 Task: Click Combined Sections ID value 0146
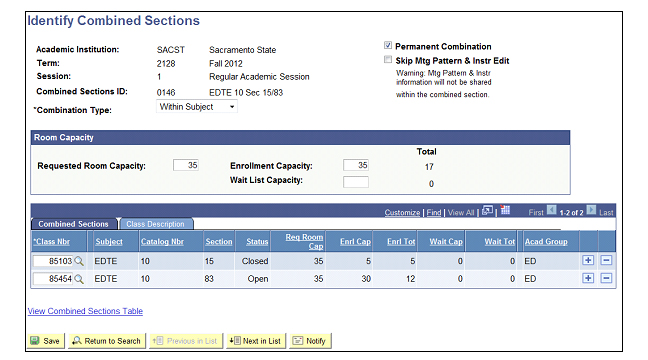(x=166, y=93)
